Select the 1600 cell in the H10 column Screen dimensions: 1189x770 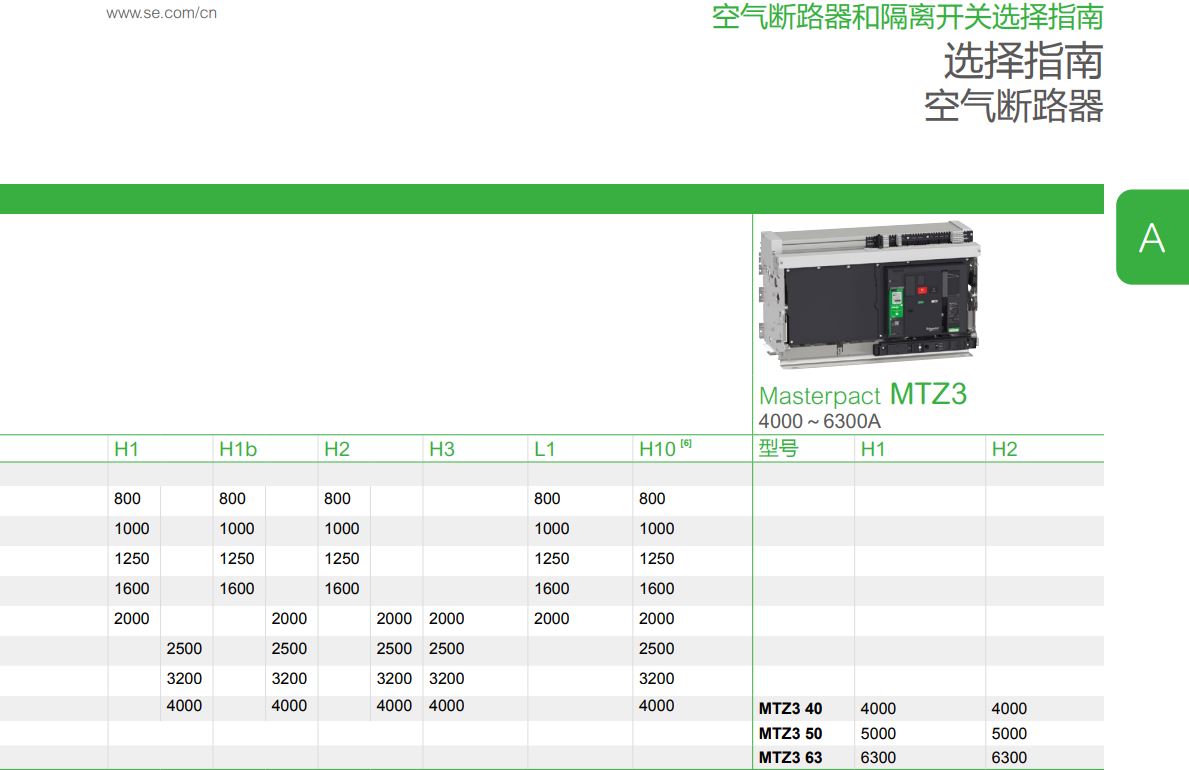pyautogui.click(x=657, y=589)
